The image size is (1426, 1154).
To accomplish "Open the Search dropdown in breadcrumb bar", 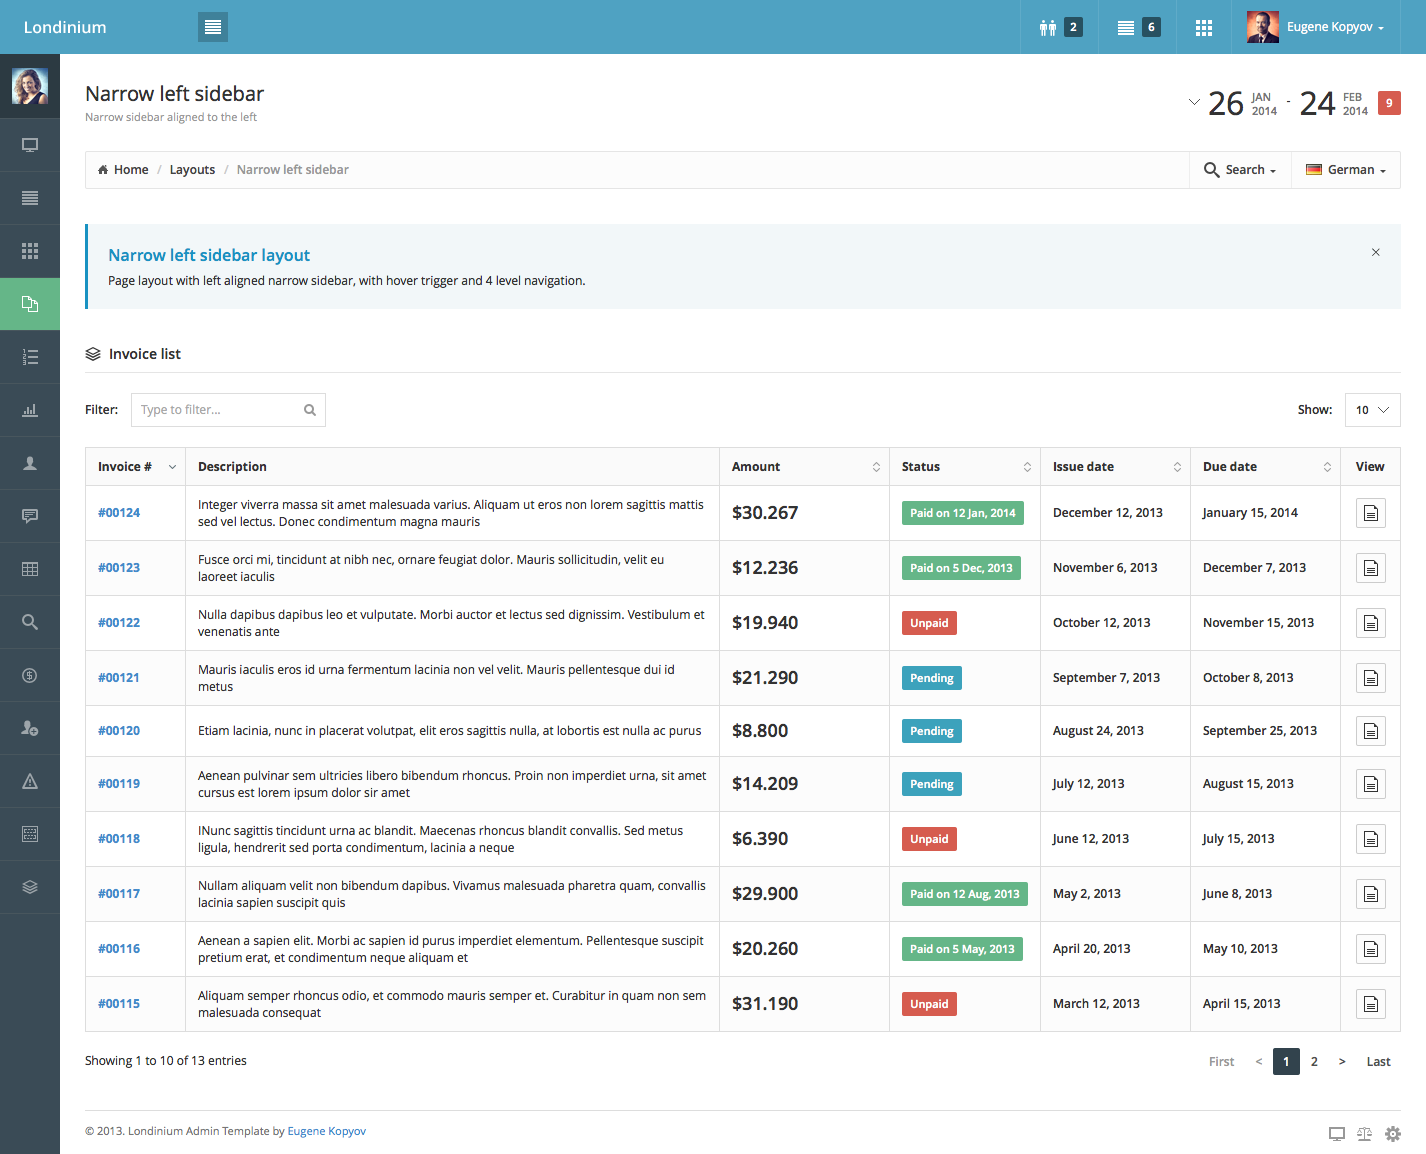I will (x=1240, y=170).
